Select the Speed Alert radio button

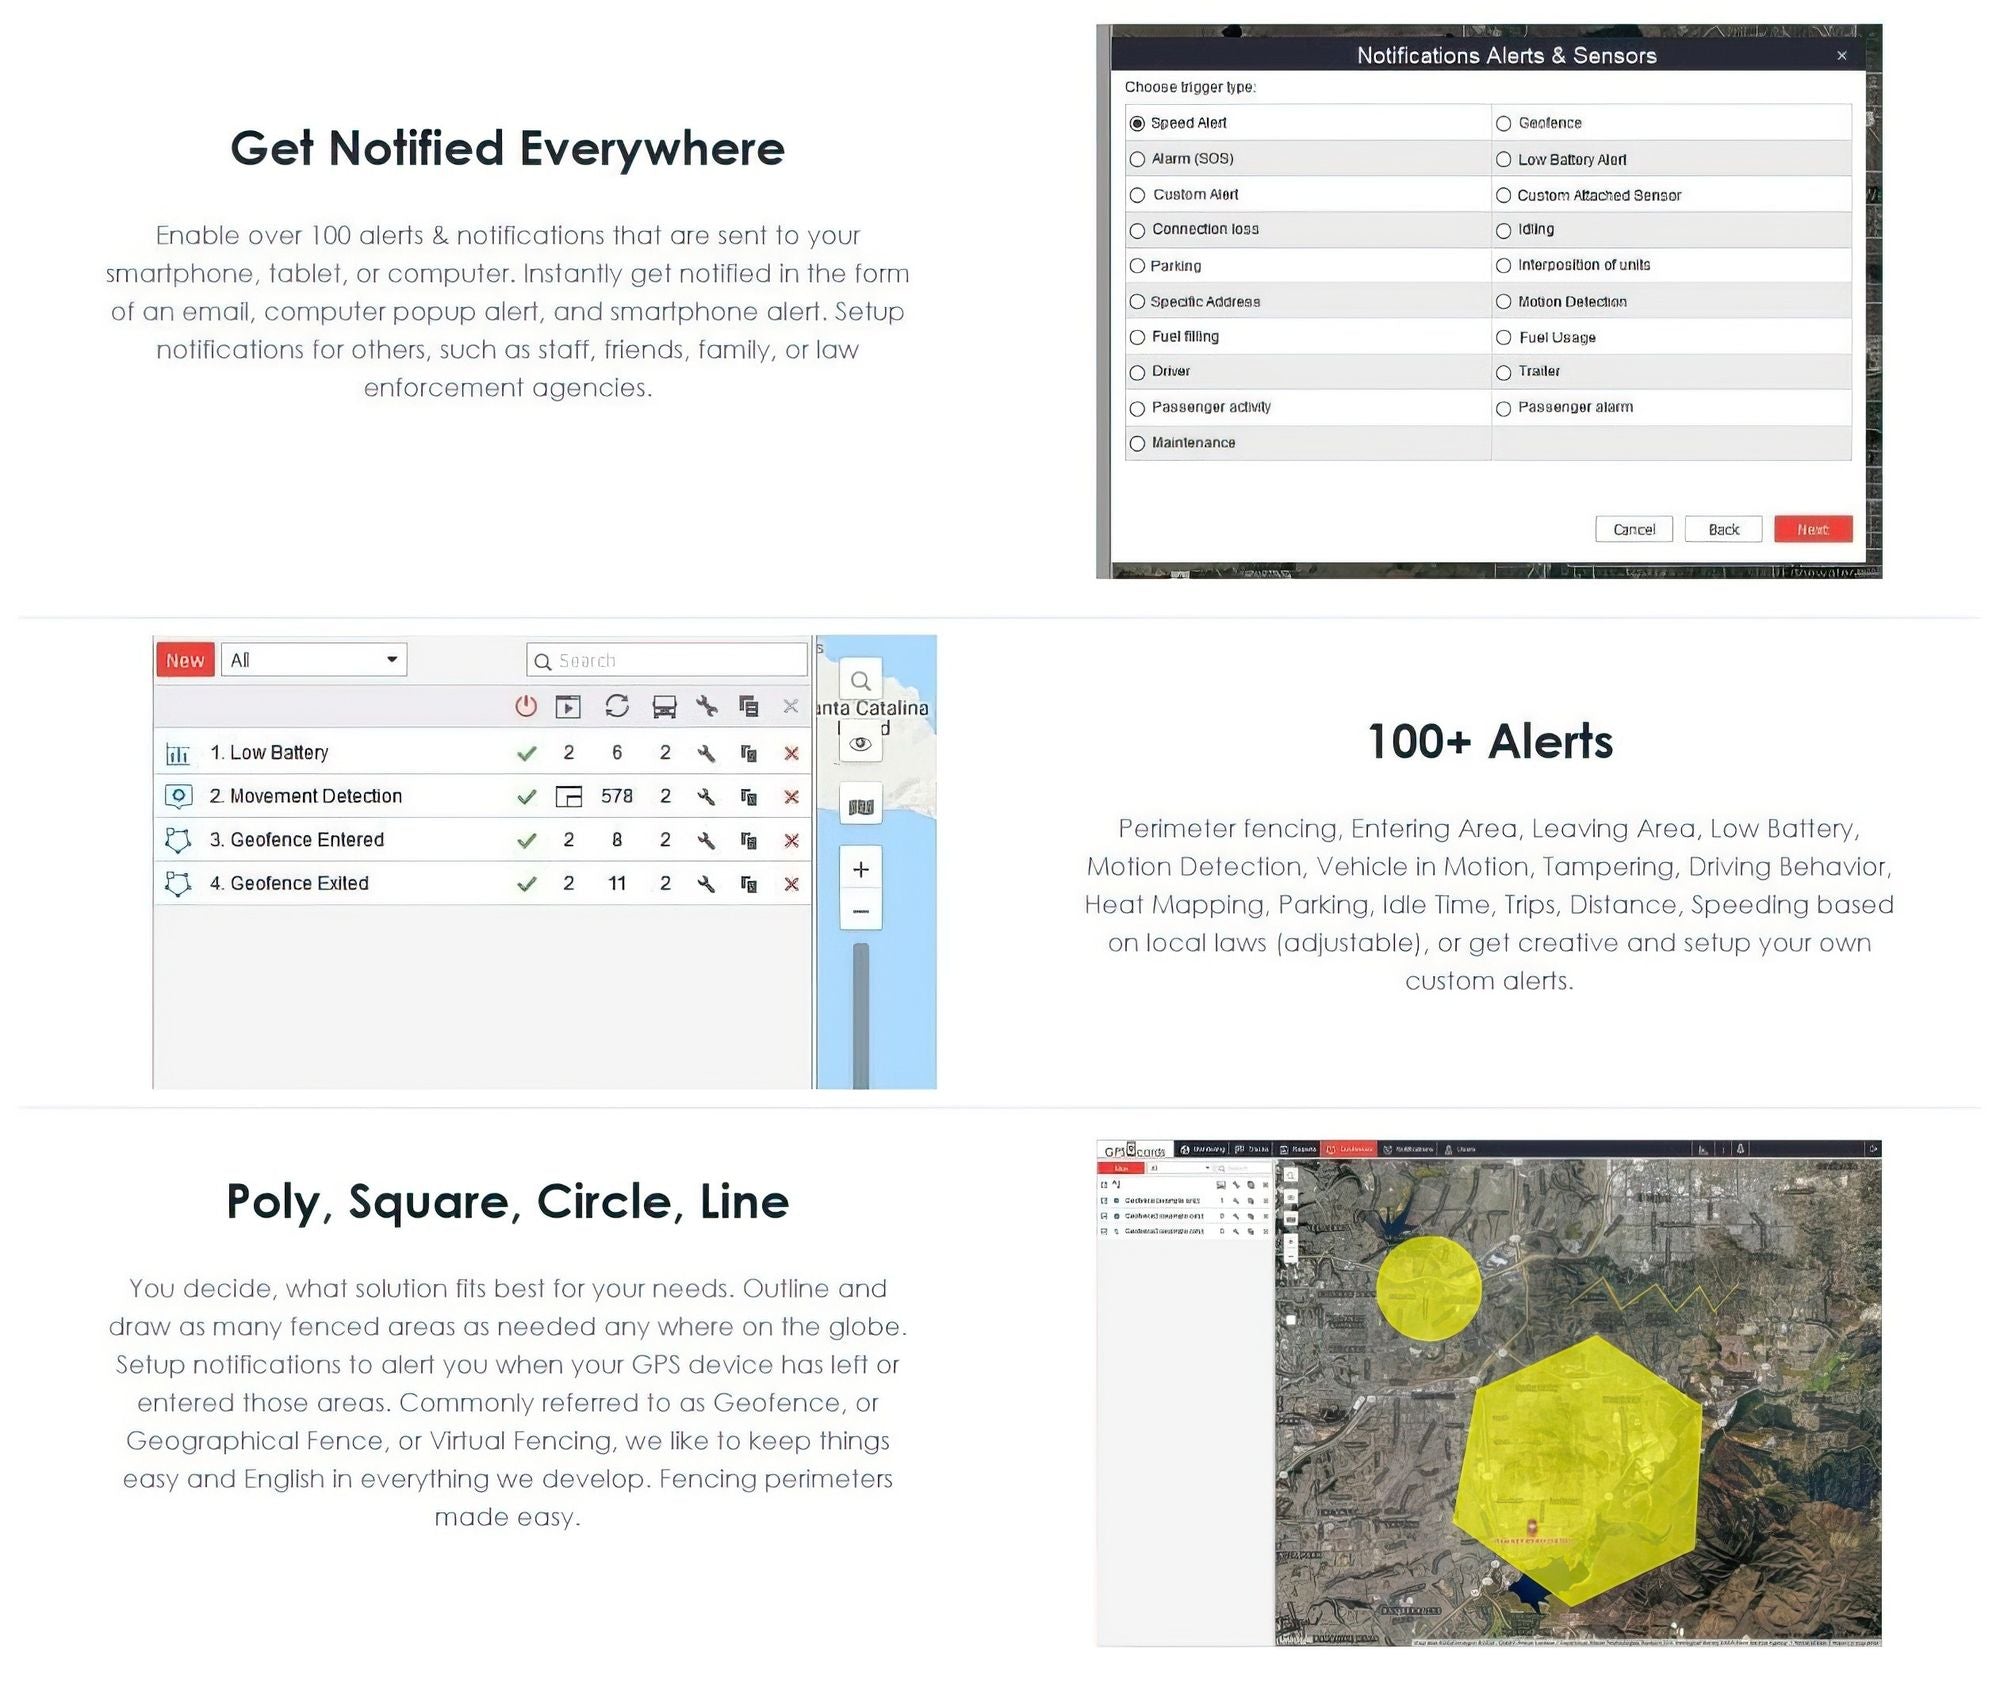pyautogui.click(x=1141, y=121)
